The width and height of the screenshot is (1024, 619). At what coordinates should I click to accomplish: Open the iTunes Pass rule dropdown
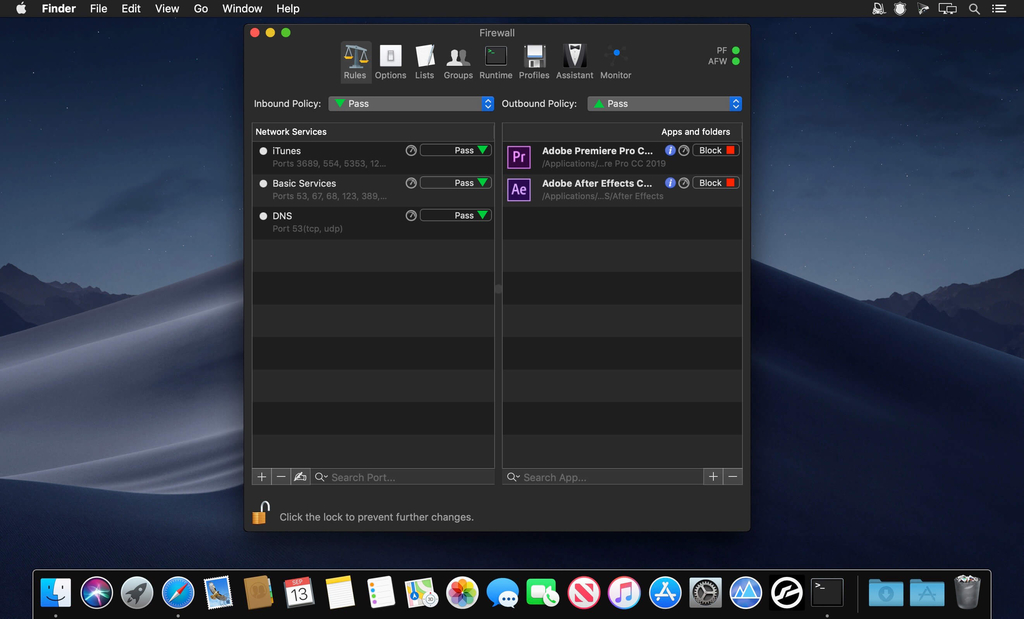[x=456, y=151]
